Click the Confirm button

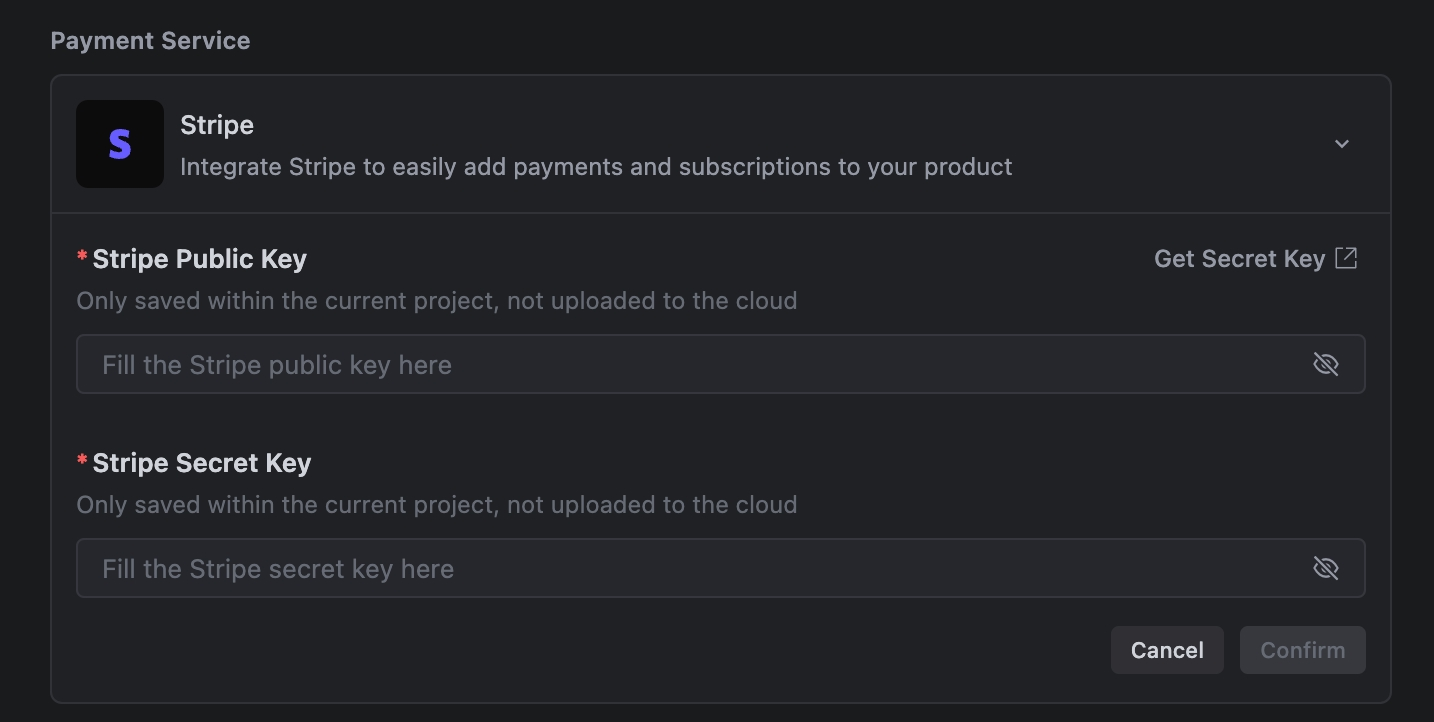click(x=1302, y=649)
